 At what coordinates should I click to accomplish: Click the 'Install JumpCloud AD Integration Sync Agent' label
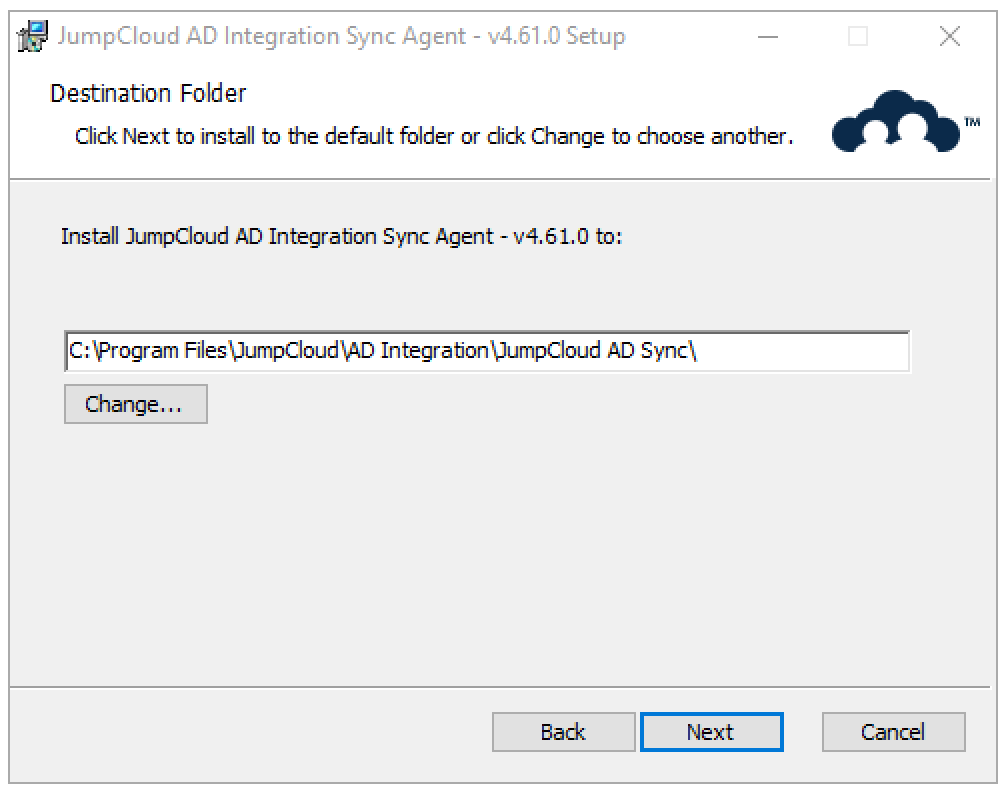pos(341,237)
